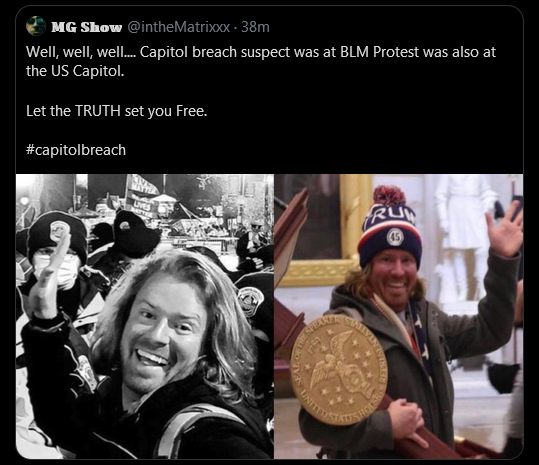Open the black-and-white protest photo
The width and height of the screenshot is (539, 465).
pyautogui.click(x=145, y=316)
